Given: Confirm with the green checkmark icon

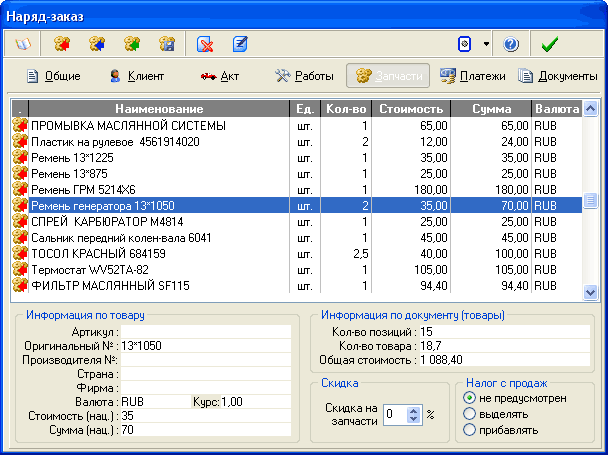Looking at the screenshot, I should 548,44.
